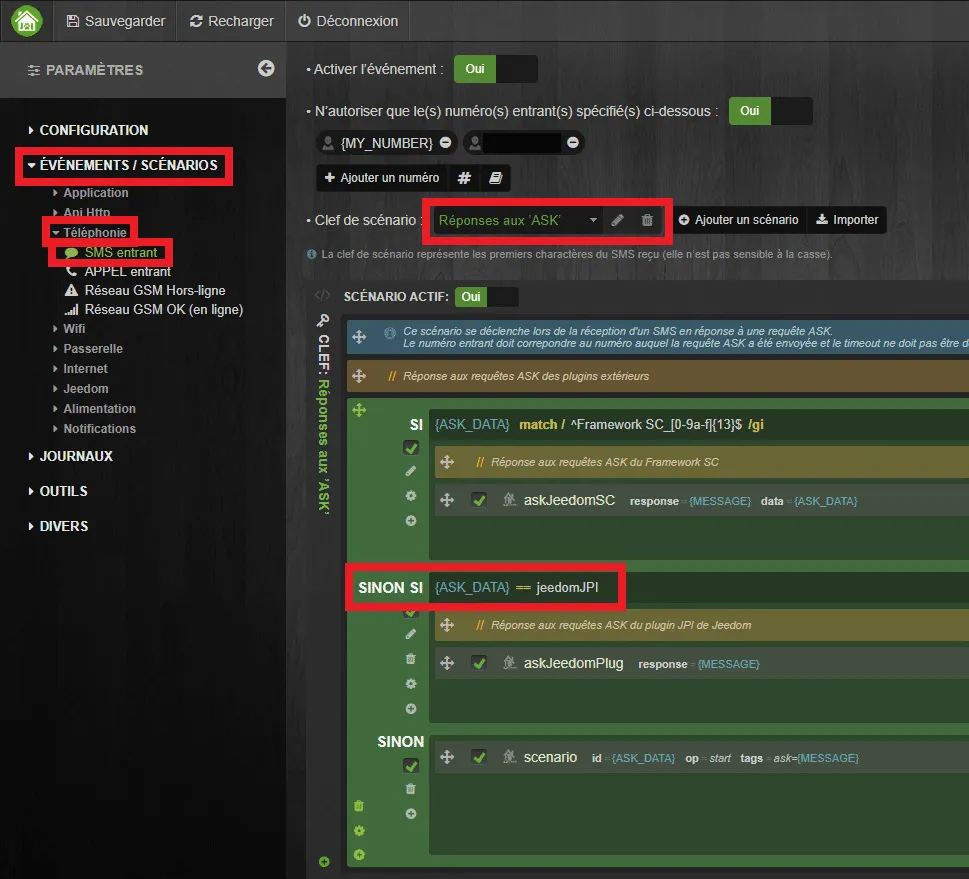Add an action with SINON block plus icon
969x879 pixels.
click(410, 813)
